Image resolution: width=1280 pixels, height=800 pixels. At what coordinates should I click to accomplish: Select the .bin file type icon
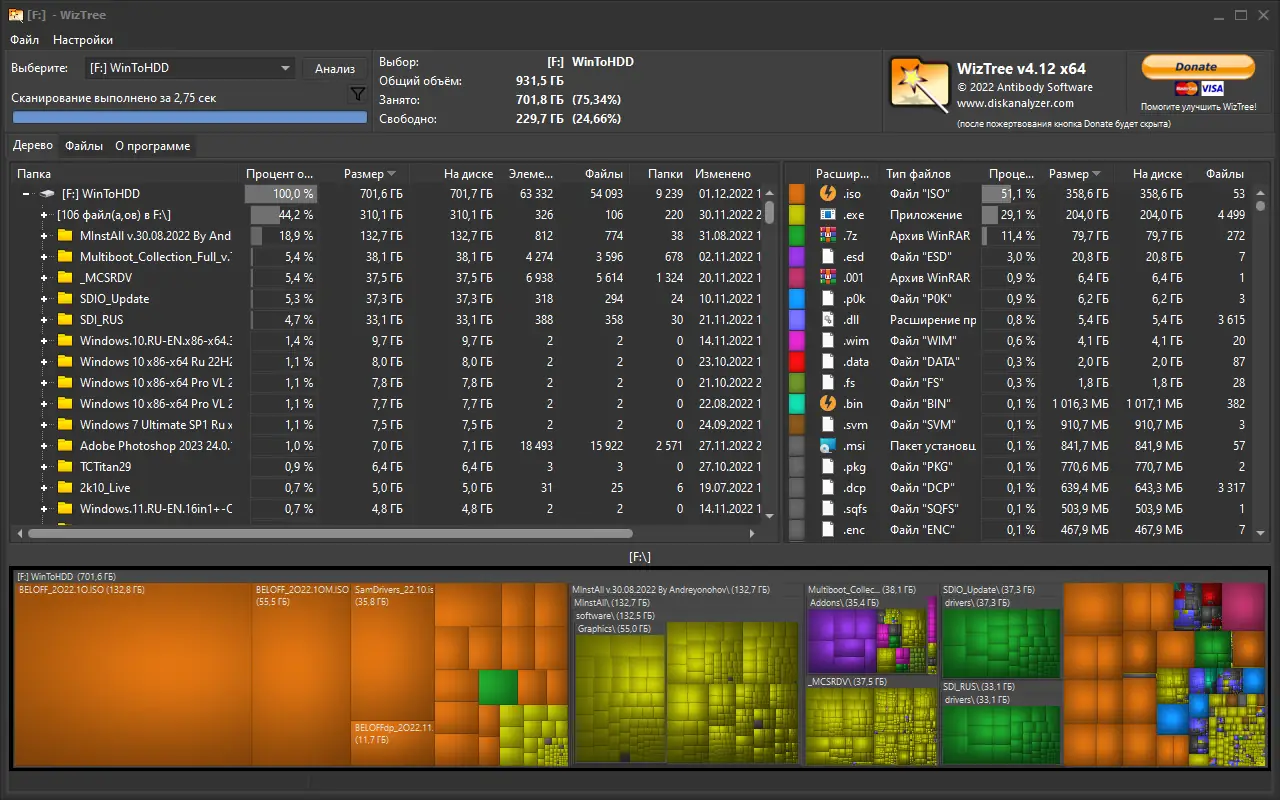click(827, 404)
